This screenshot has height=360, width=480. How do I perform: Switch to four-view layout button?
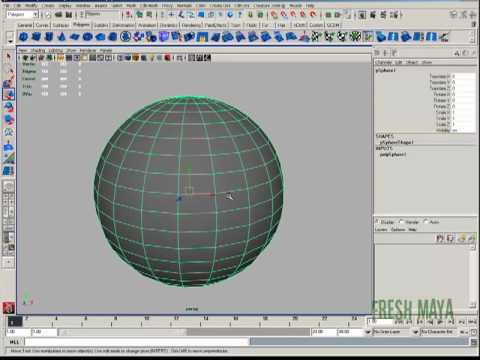[x=9, y=200]
